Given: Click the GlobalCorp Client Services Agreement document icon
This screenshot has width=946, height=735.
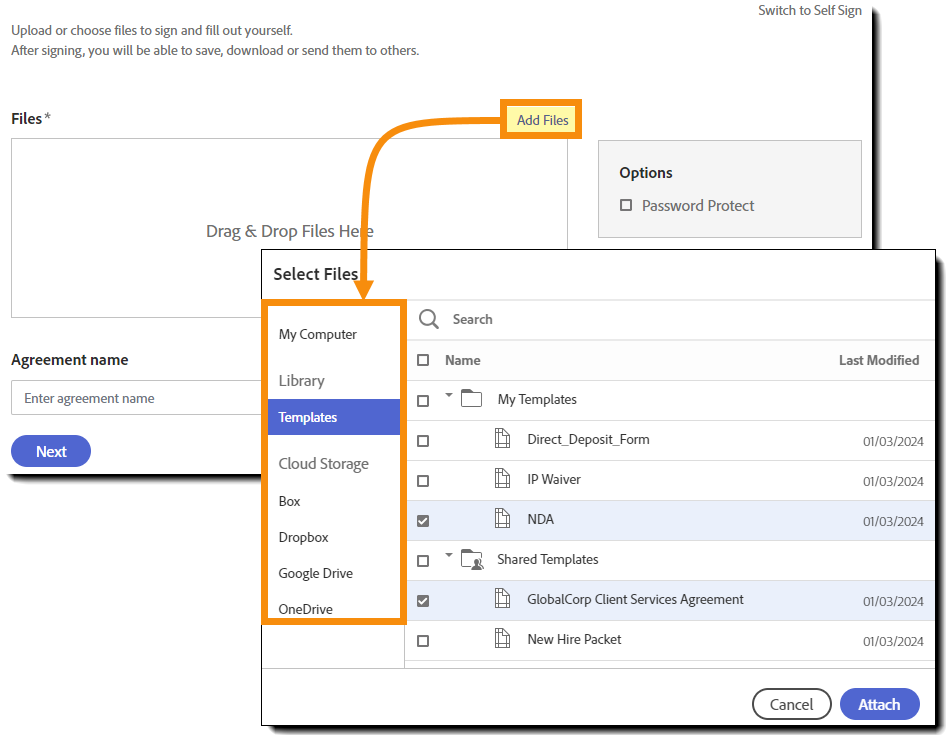Looking at the screenshot, I should tap(501, 598).
